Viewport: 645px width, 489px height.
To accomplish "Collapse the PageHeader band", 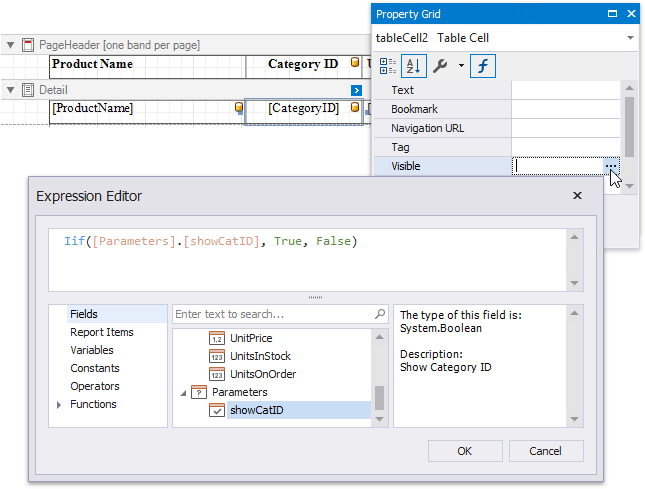I will click(x=10, y=45).
